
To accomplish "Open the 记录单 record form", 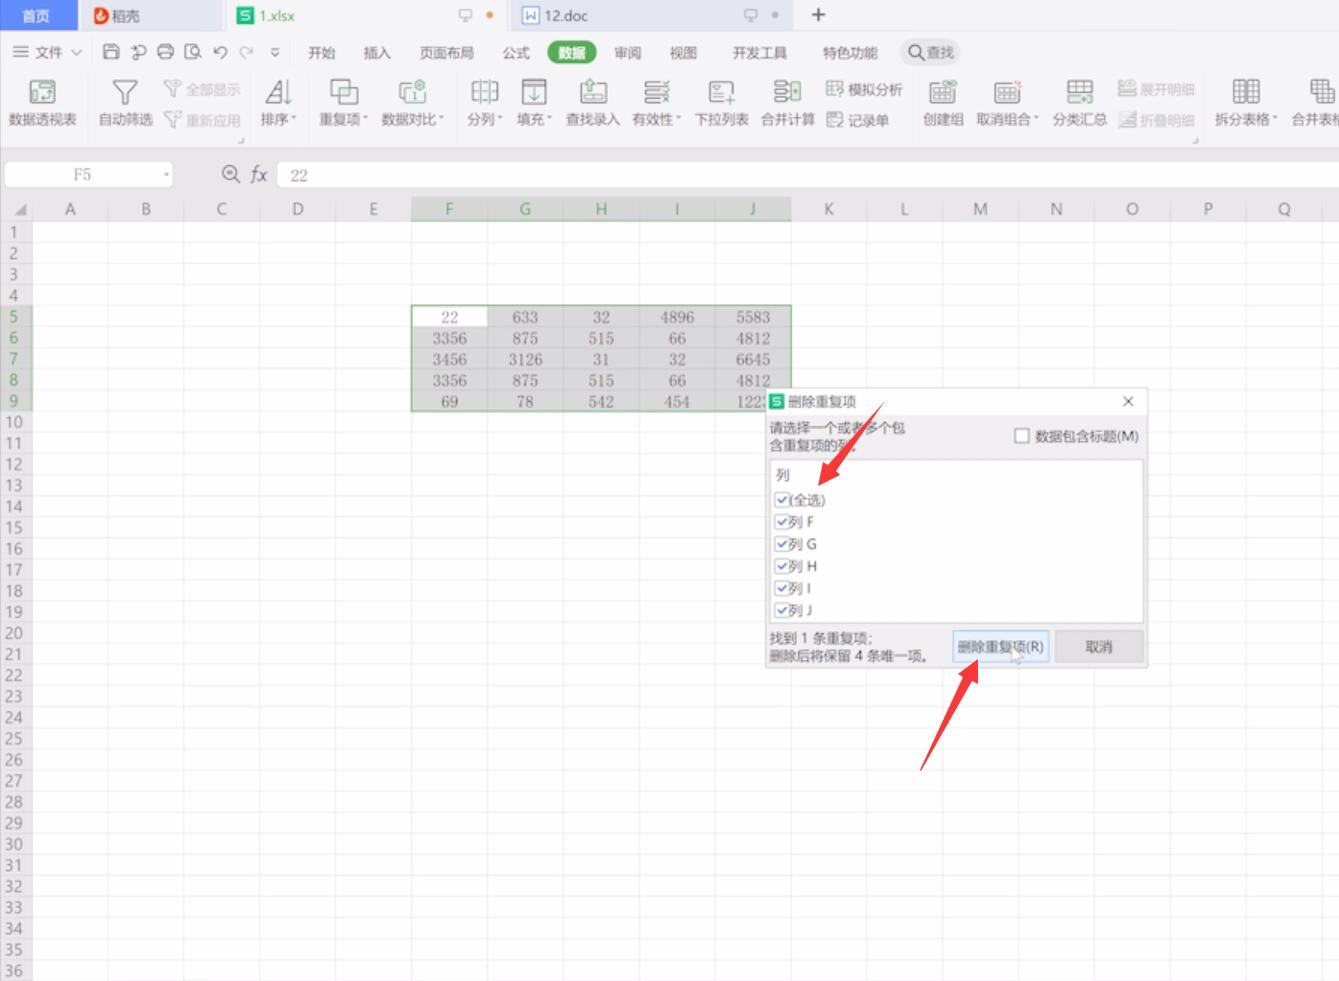I will tap(858, 120).
